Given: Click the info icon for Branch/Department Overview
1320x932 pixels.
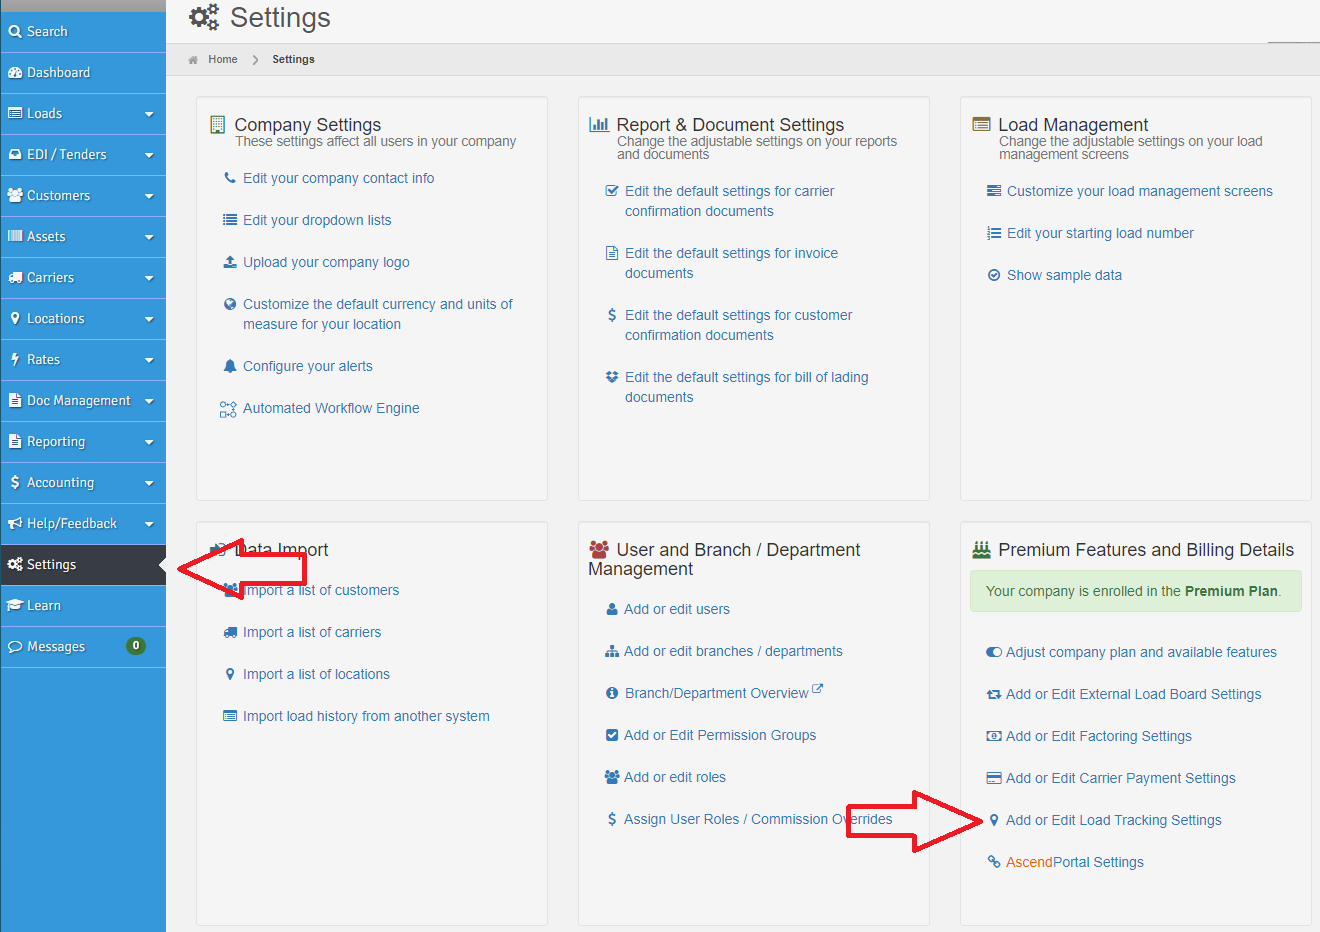Looking at the screenshot, I should (x=612, y=693).
